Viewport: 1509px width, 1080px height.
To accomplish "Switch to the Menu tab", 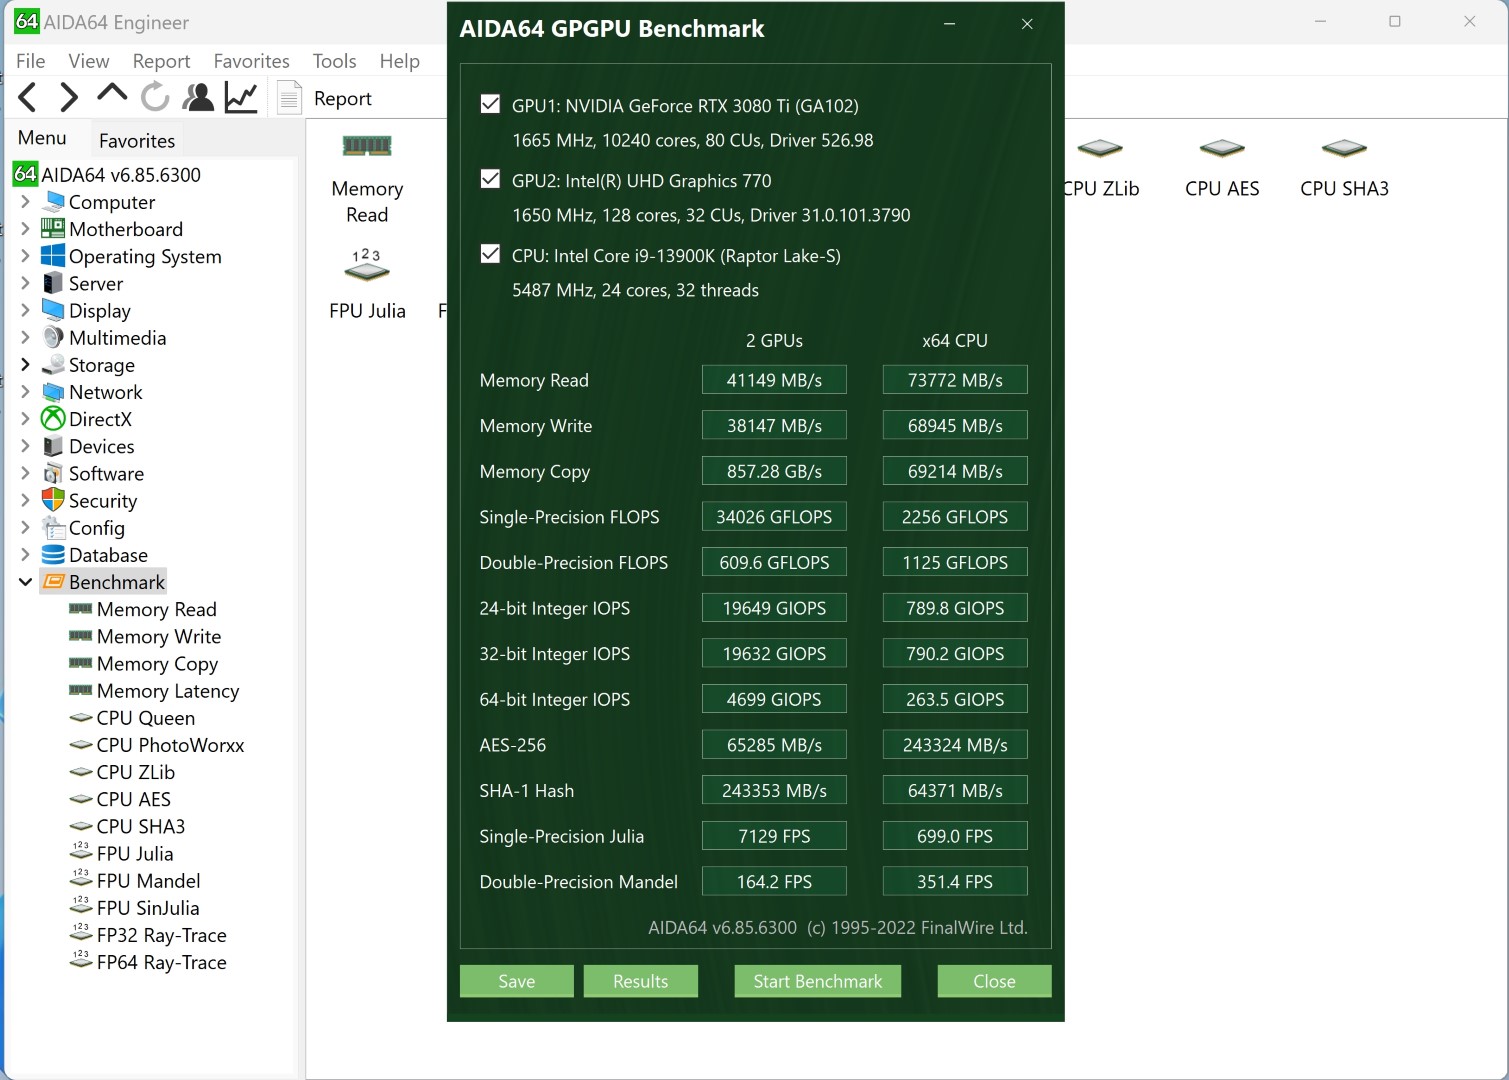I will [x=42, y=138].
